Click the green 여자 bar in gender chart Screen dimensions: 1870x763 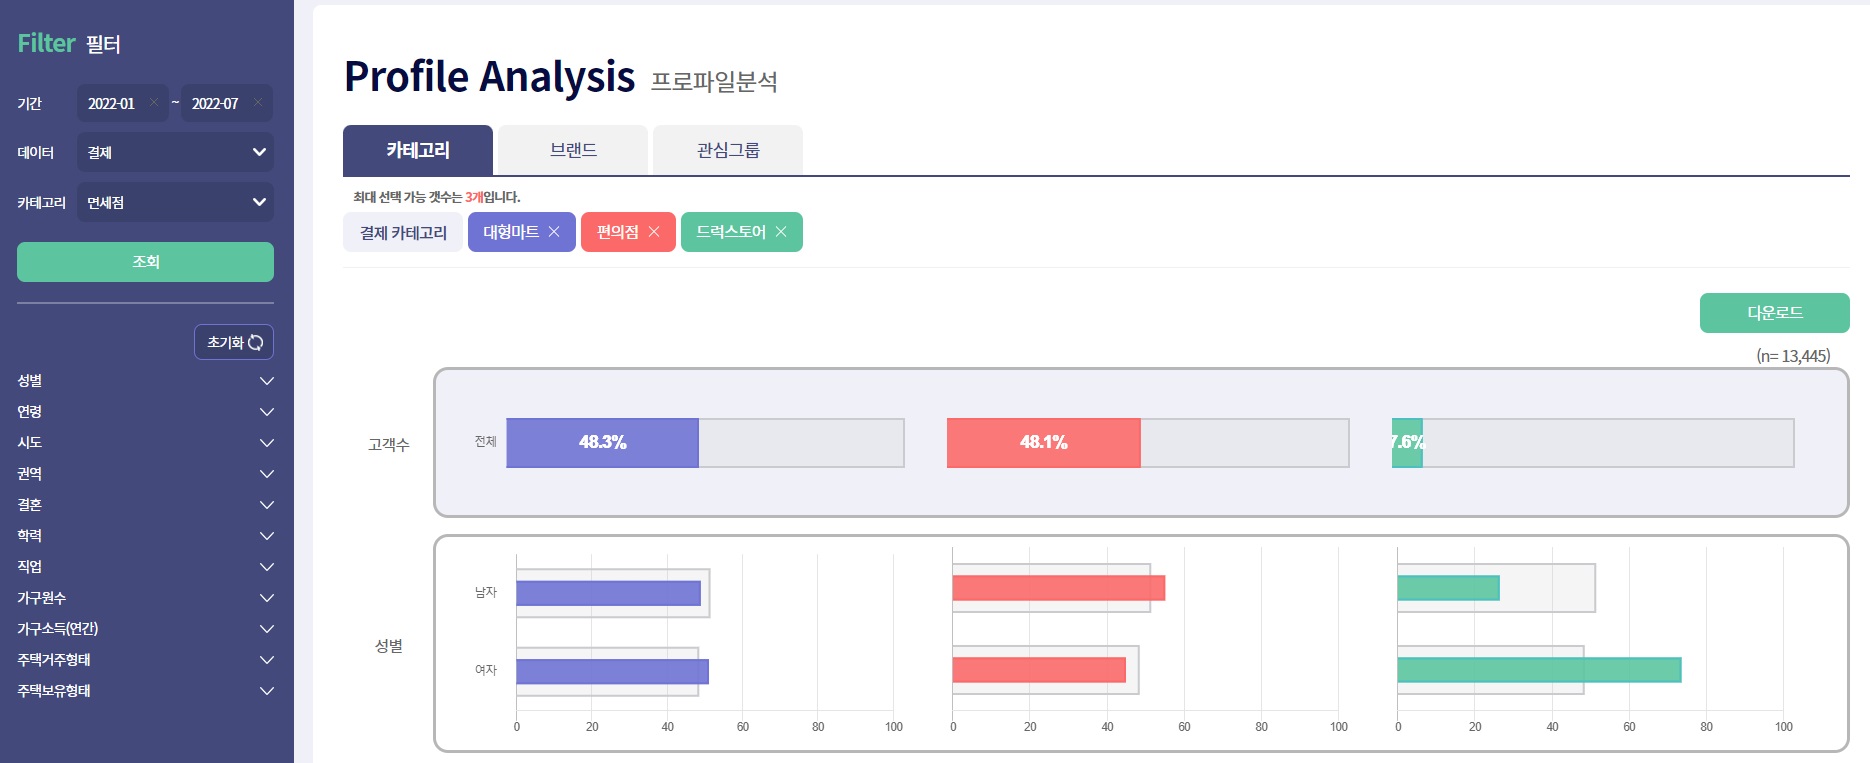[x=1539, y=670]
